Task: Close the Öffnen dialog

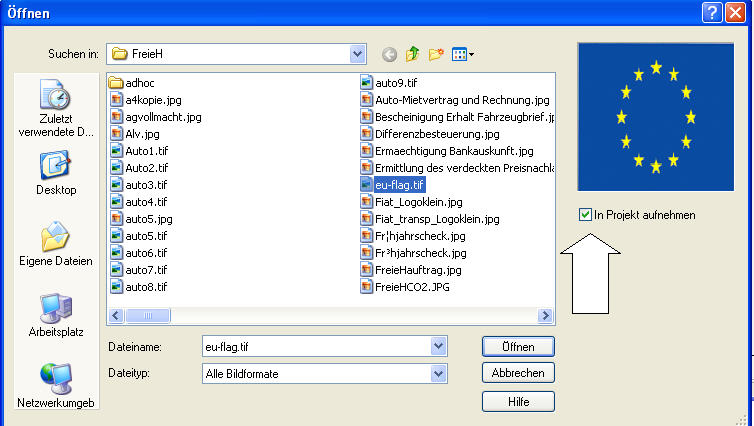Action: click(735, 13)
